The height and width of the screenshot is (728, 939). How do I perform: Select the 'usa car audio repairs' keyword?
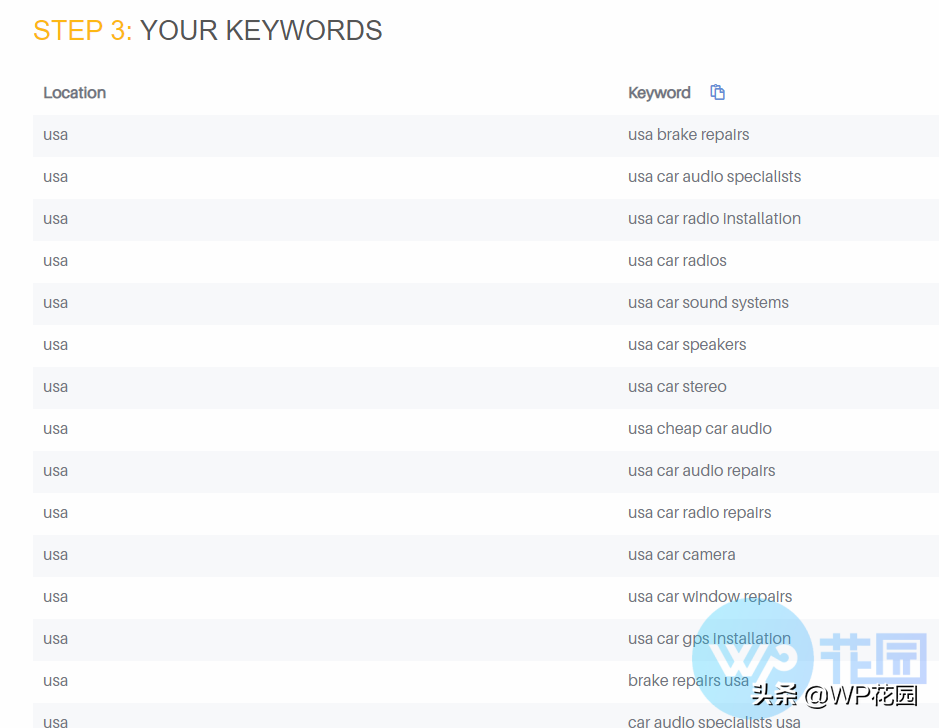point(702,471)
